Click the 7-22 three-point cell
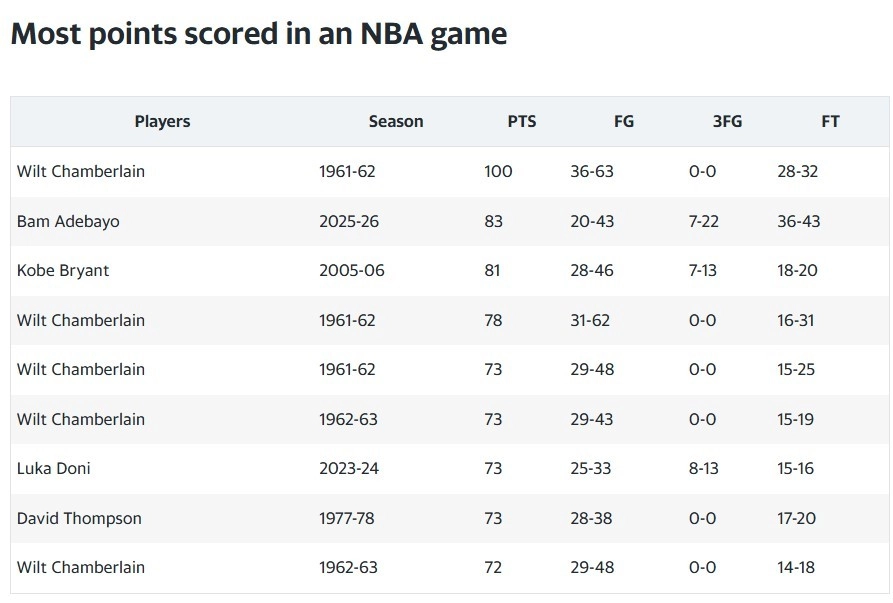 pyautogui.click(x=704, y=221)
